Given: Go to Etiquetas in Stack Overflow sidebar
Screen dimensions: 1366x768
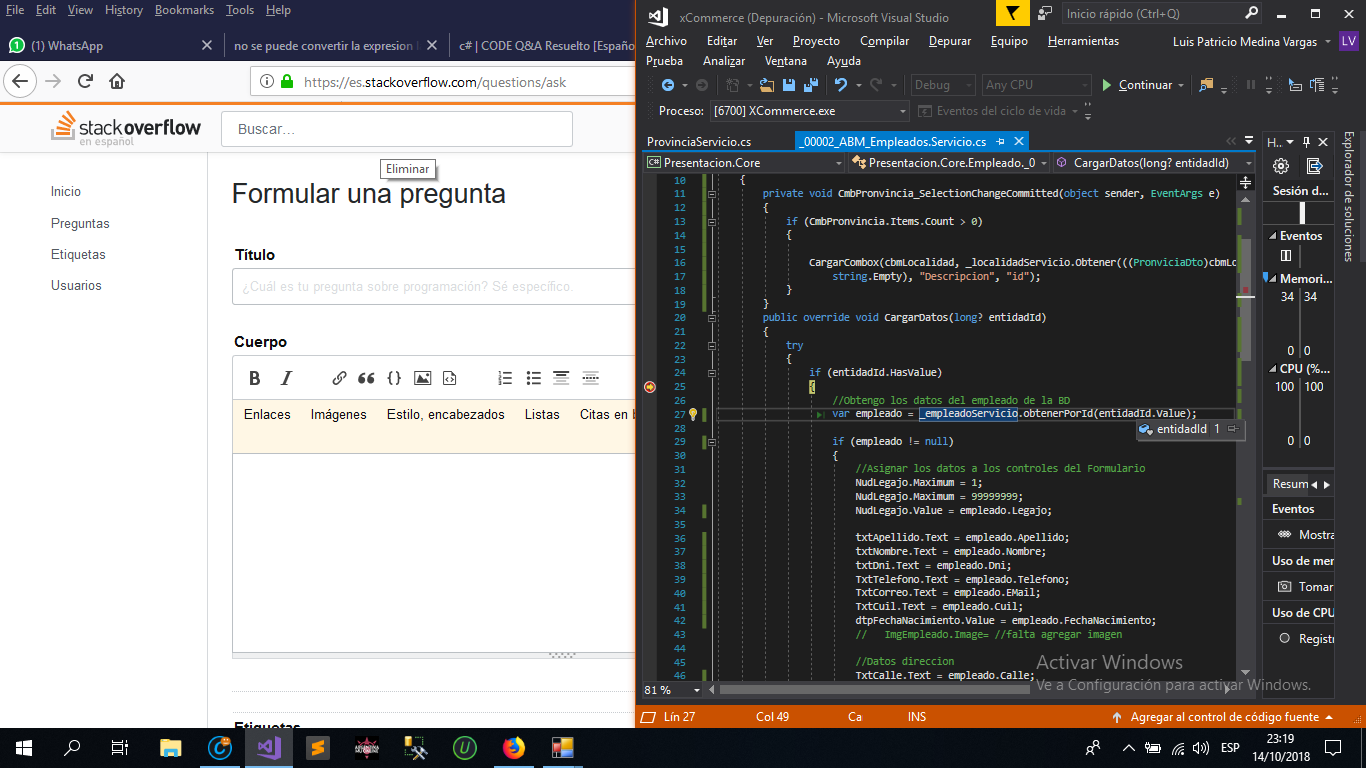Looking at the screenshot, I should click(78, 254).
